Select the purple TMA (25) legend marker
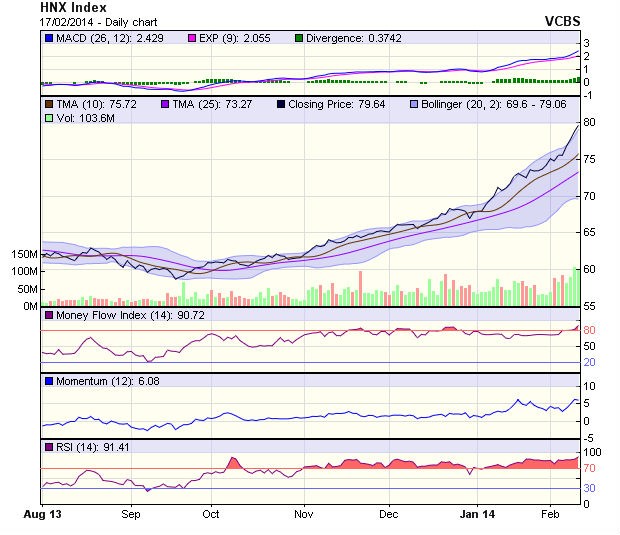The height and width of the screenshot is (535, 620). point(165,103)
